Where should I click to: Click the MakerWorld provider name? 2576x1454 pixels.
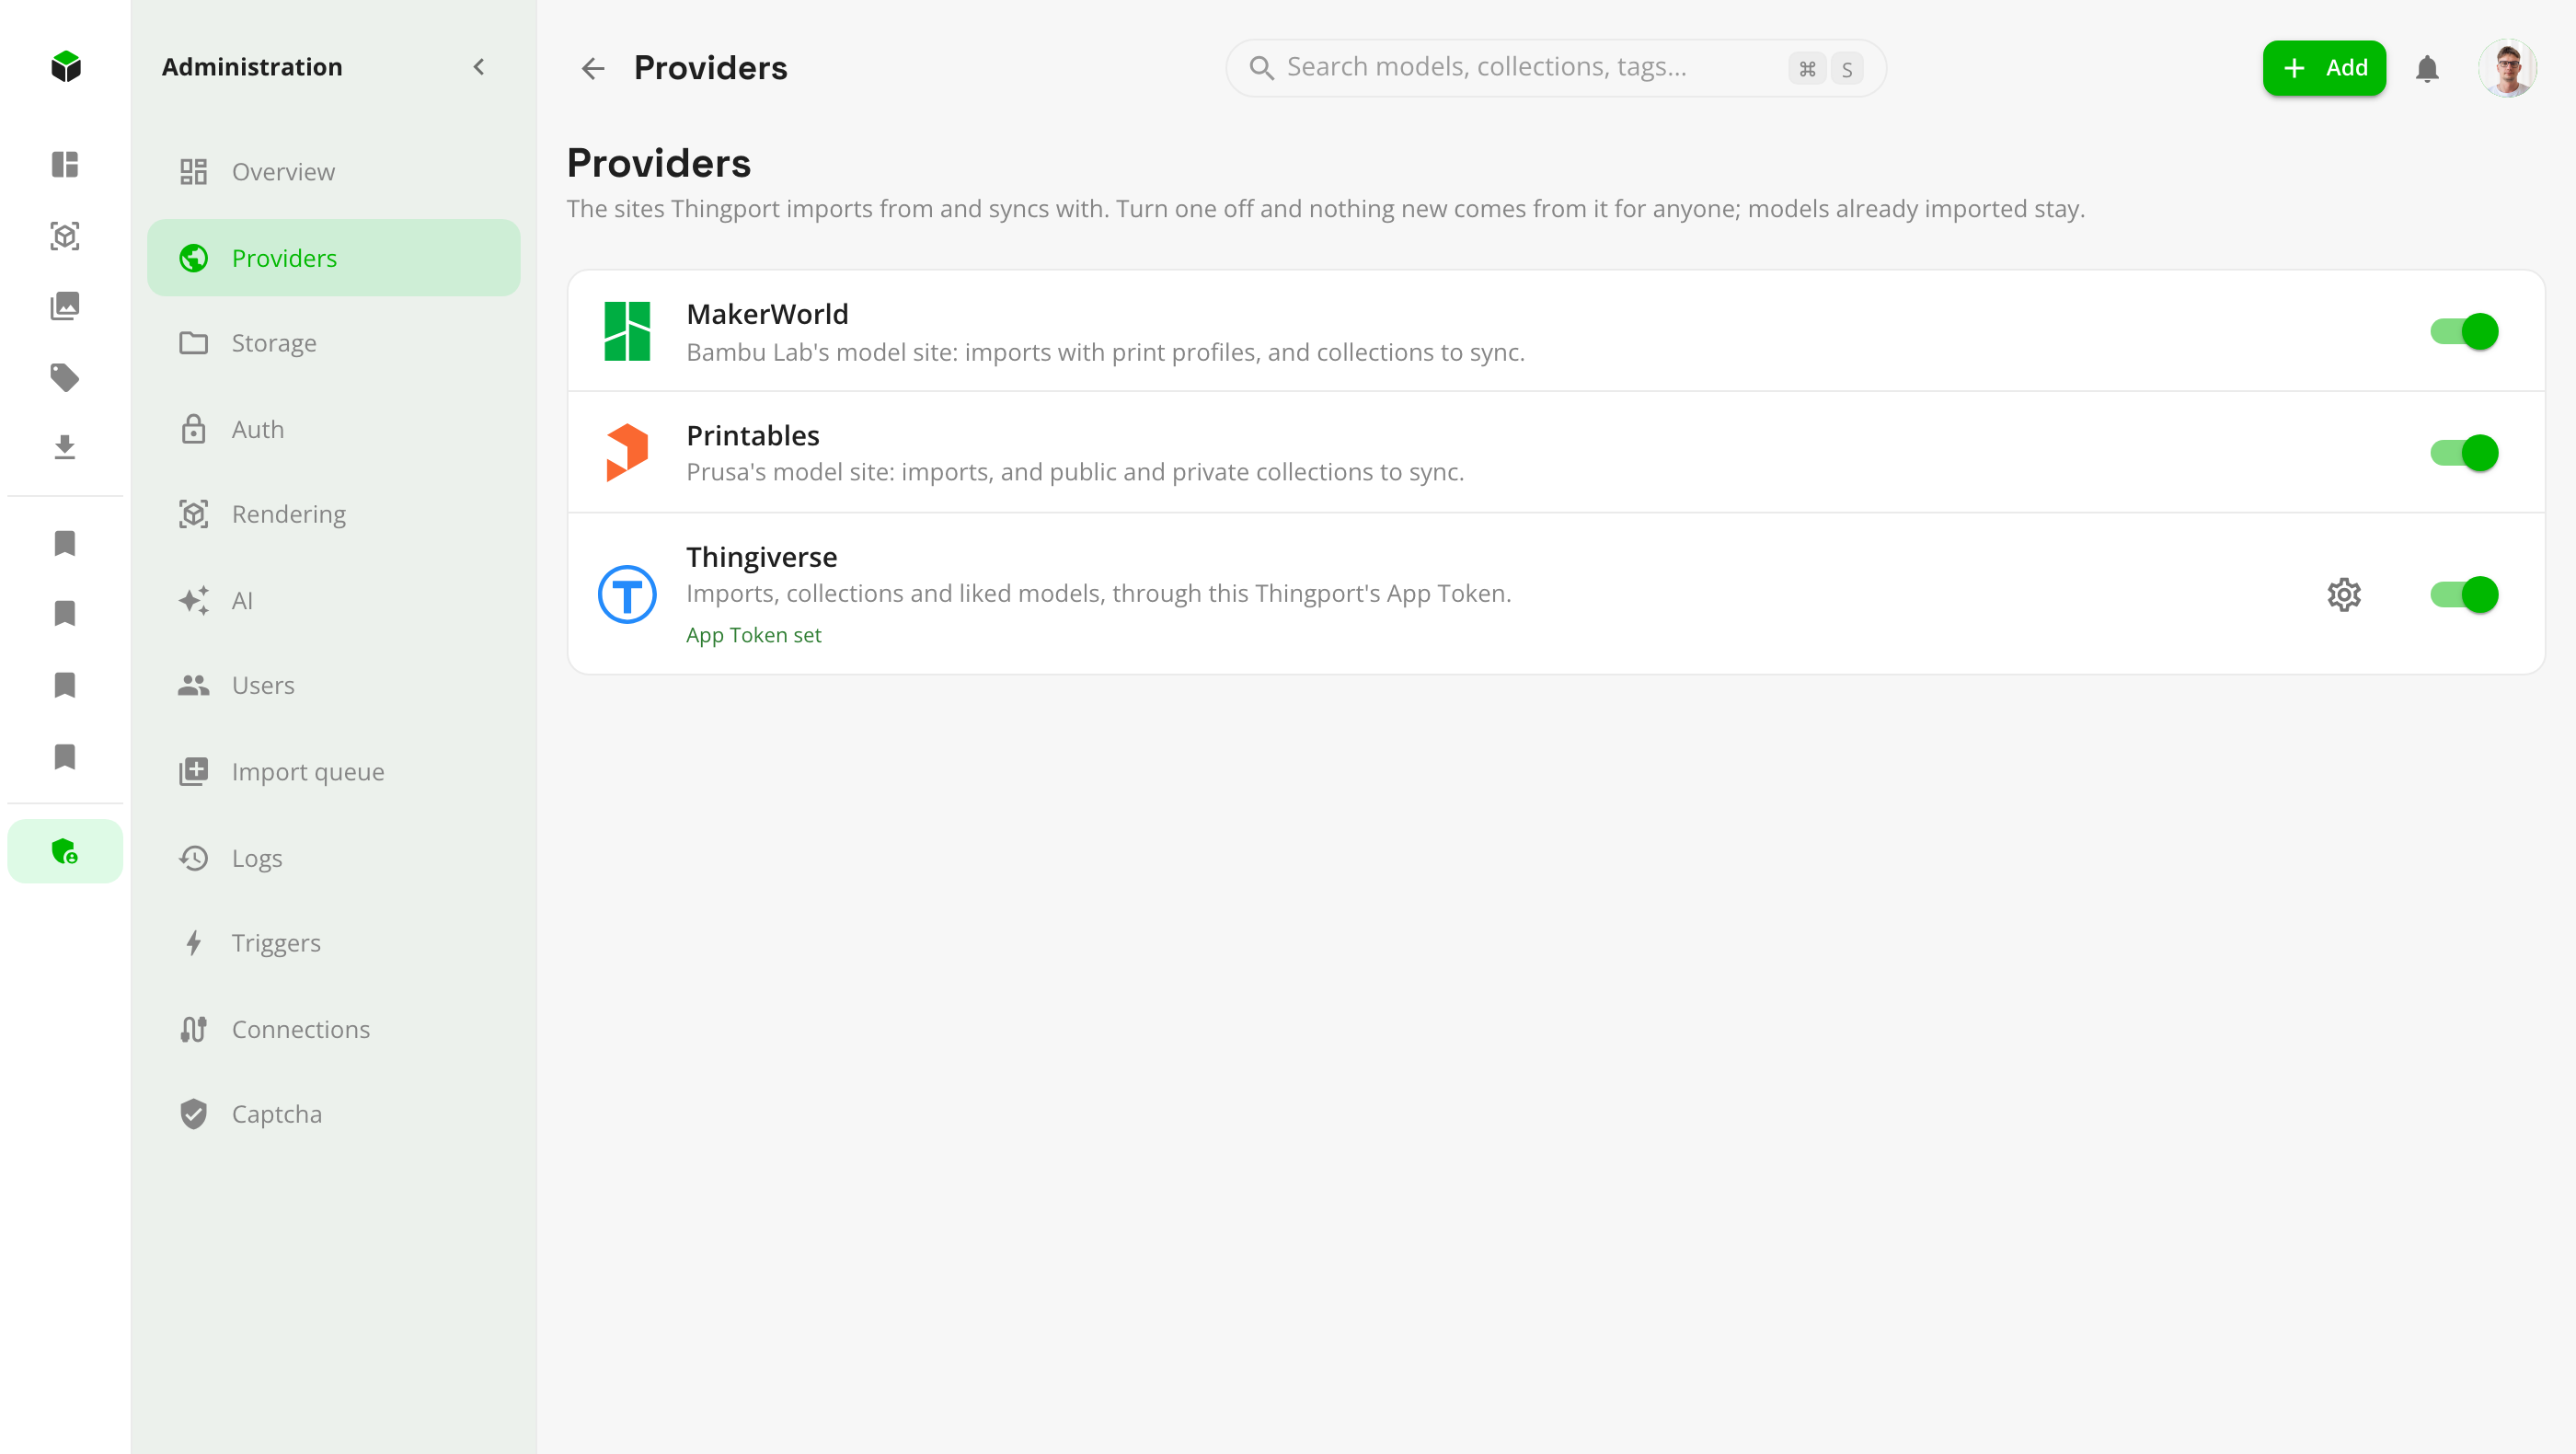[767, 314]
